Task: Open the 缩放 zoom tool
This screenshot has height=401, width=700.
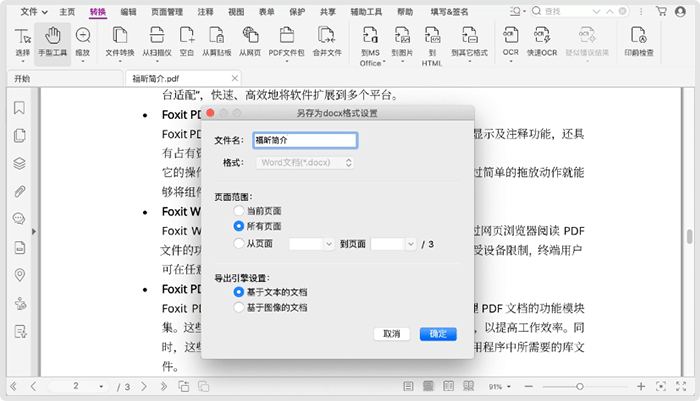Action: click(x=83, y=43)
